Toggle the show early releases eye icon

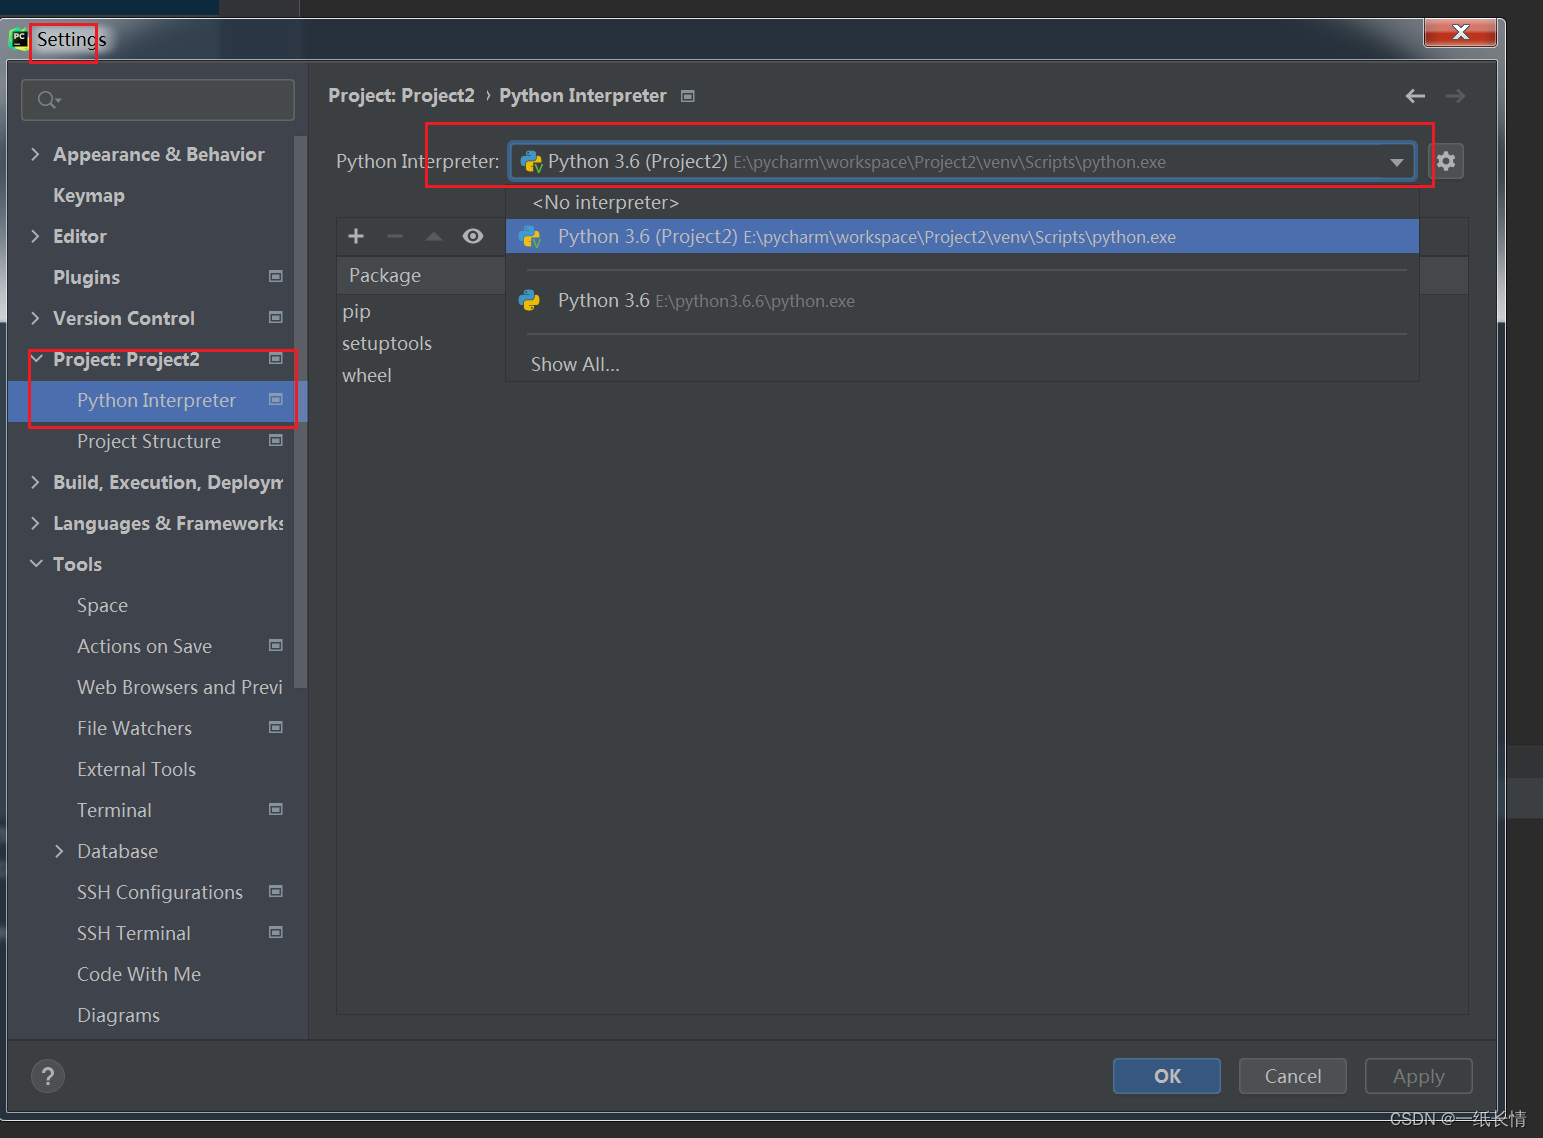coord(473,236)
